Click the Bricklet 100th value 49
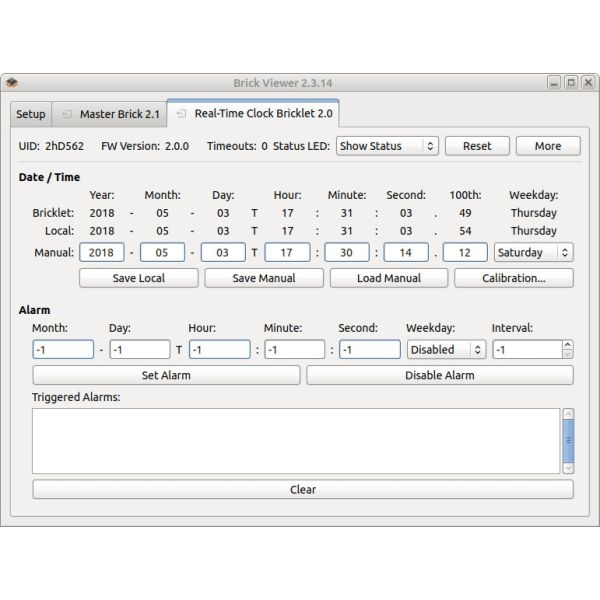The height and width of the screenshot is (600, 600). tap(465, 213)
